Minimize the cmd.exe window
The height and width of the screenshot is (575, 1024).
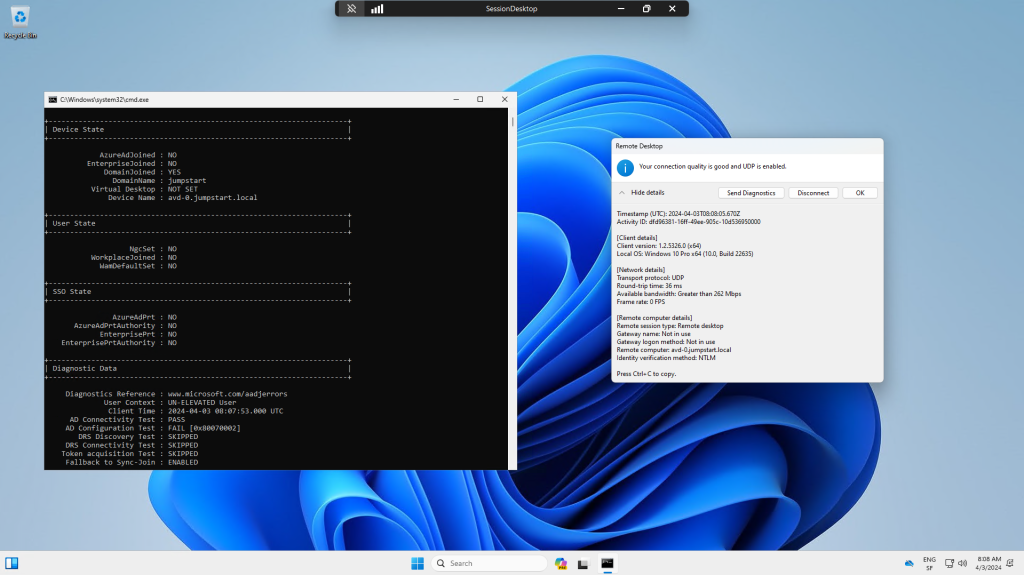point(456,99)
